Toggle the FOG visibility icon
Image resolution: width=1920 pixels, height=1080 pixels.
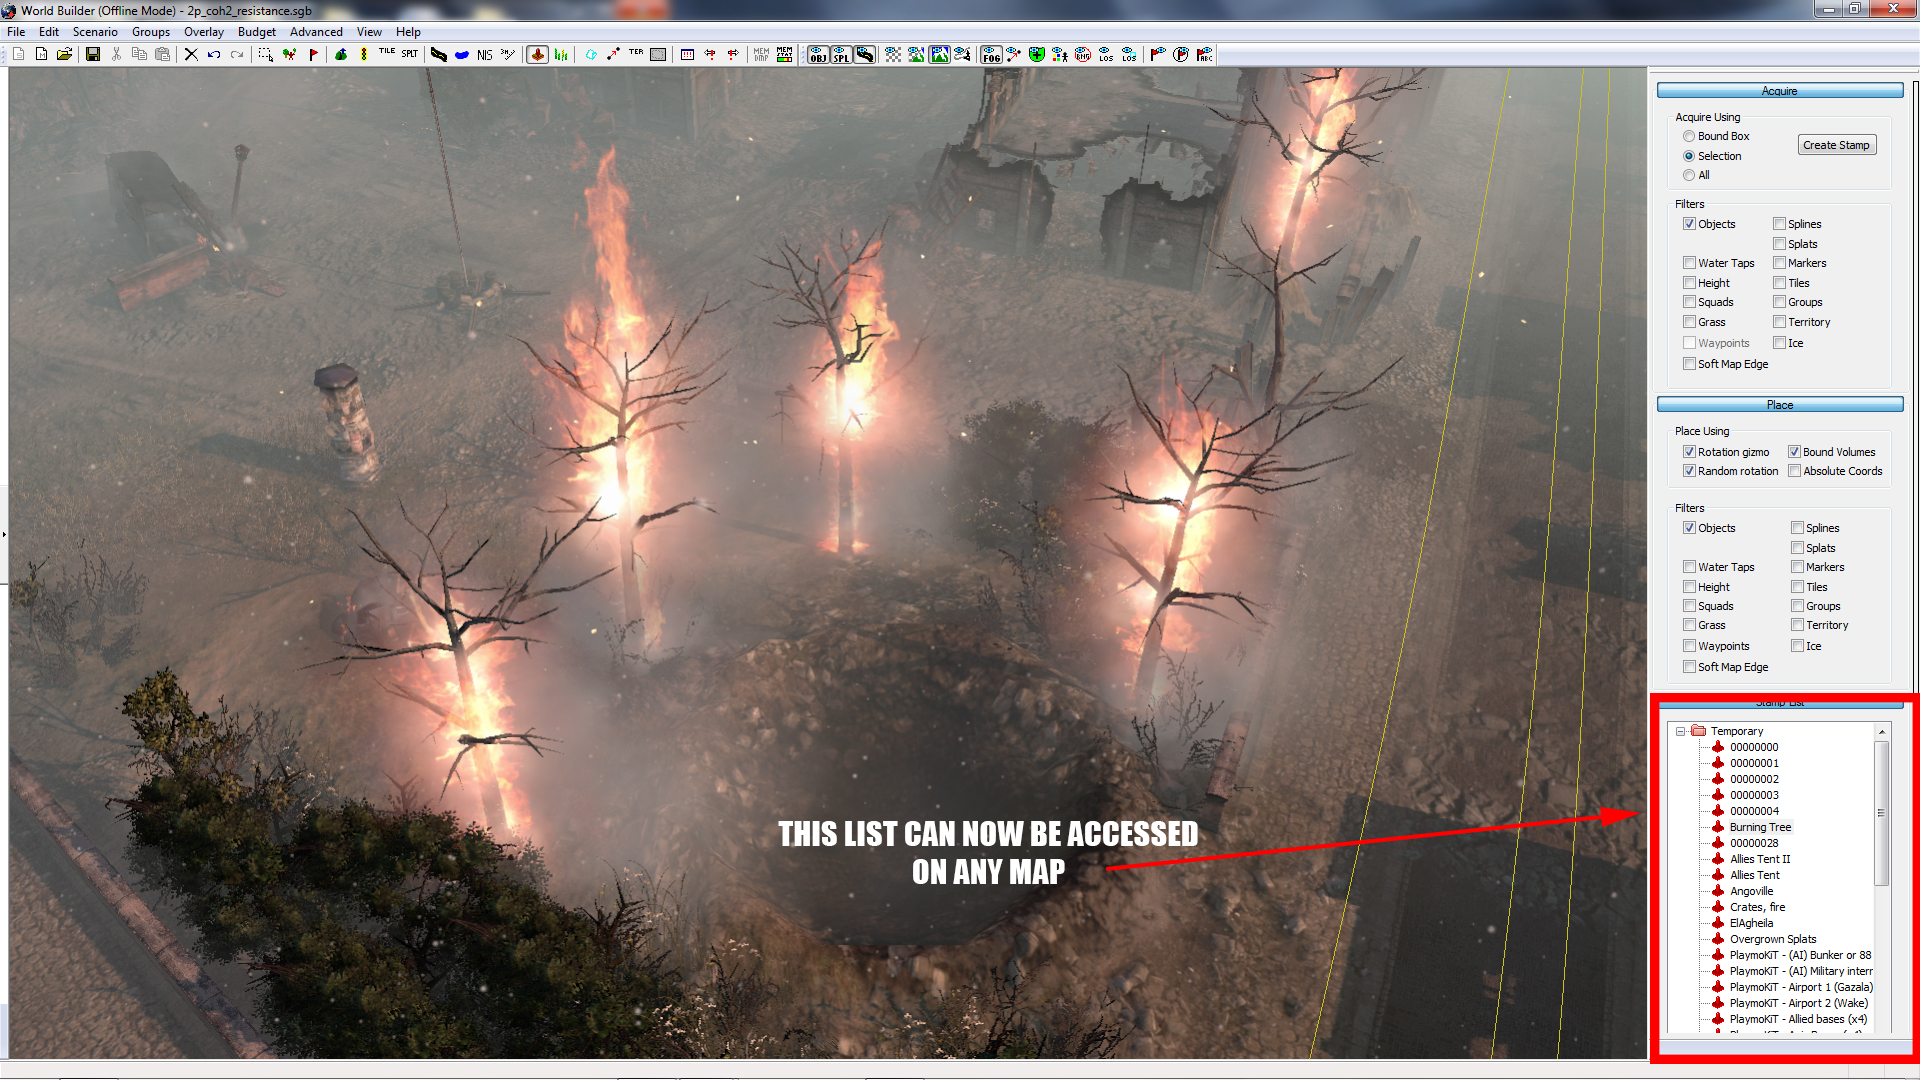click(x=991, y=54)
